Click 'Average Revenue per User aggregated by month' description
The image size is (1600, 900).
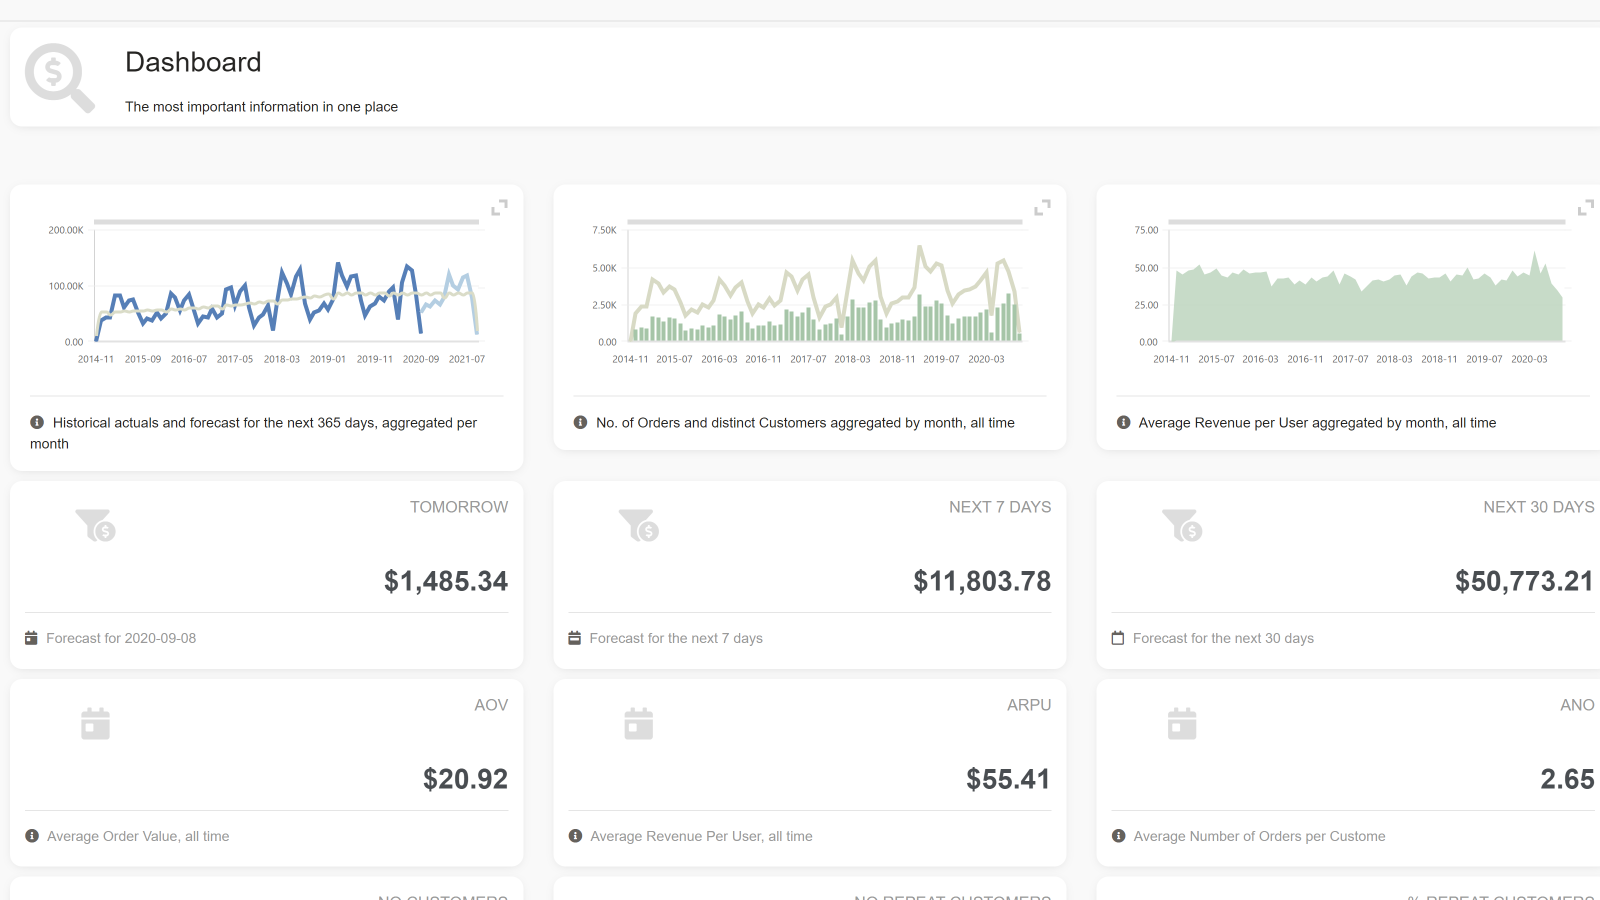coord(1317,423)
